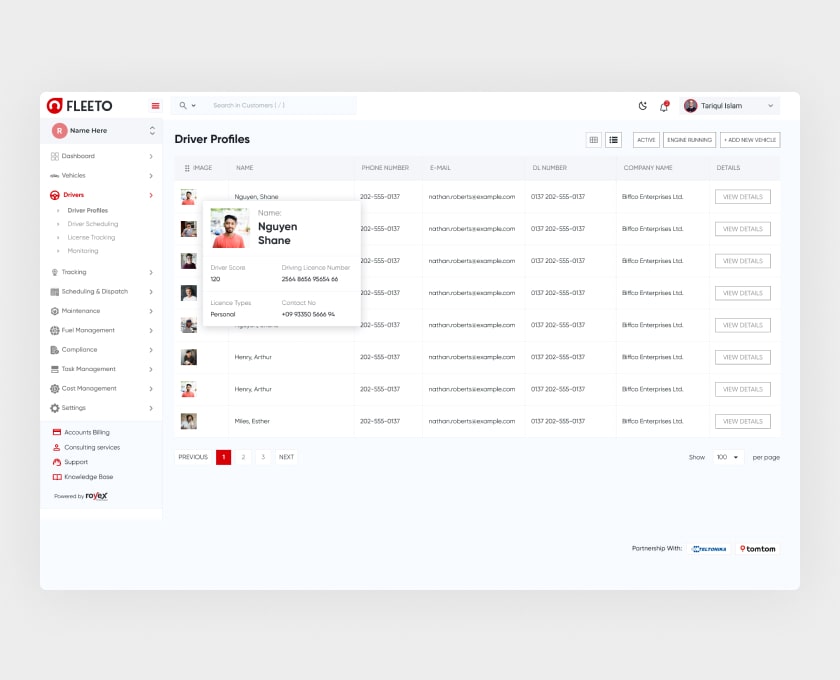Open the Show 100 per page dropdown

tap(727, 457)
